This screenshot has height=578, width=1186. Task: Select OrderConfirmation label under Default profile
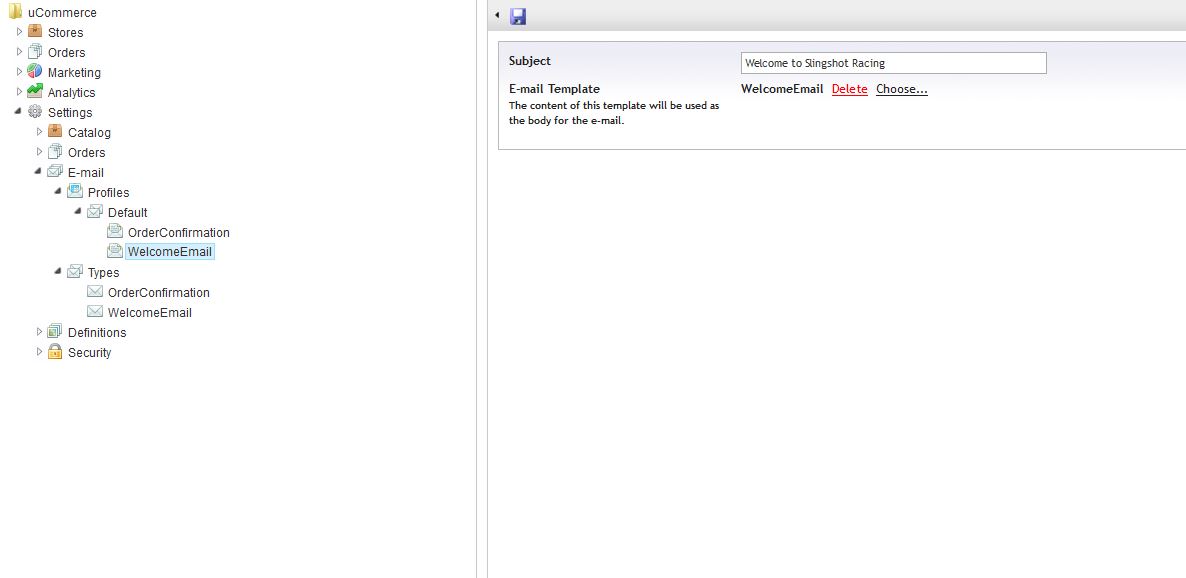[179, 233]
